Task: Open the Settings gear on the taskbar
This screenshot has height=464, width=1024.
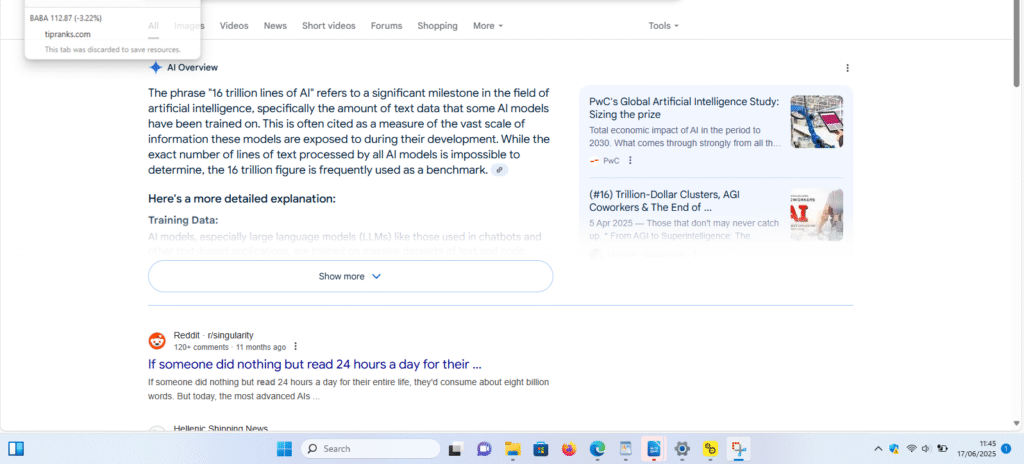Action: 682,449
